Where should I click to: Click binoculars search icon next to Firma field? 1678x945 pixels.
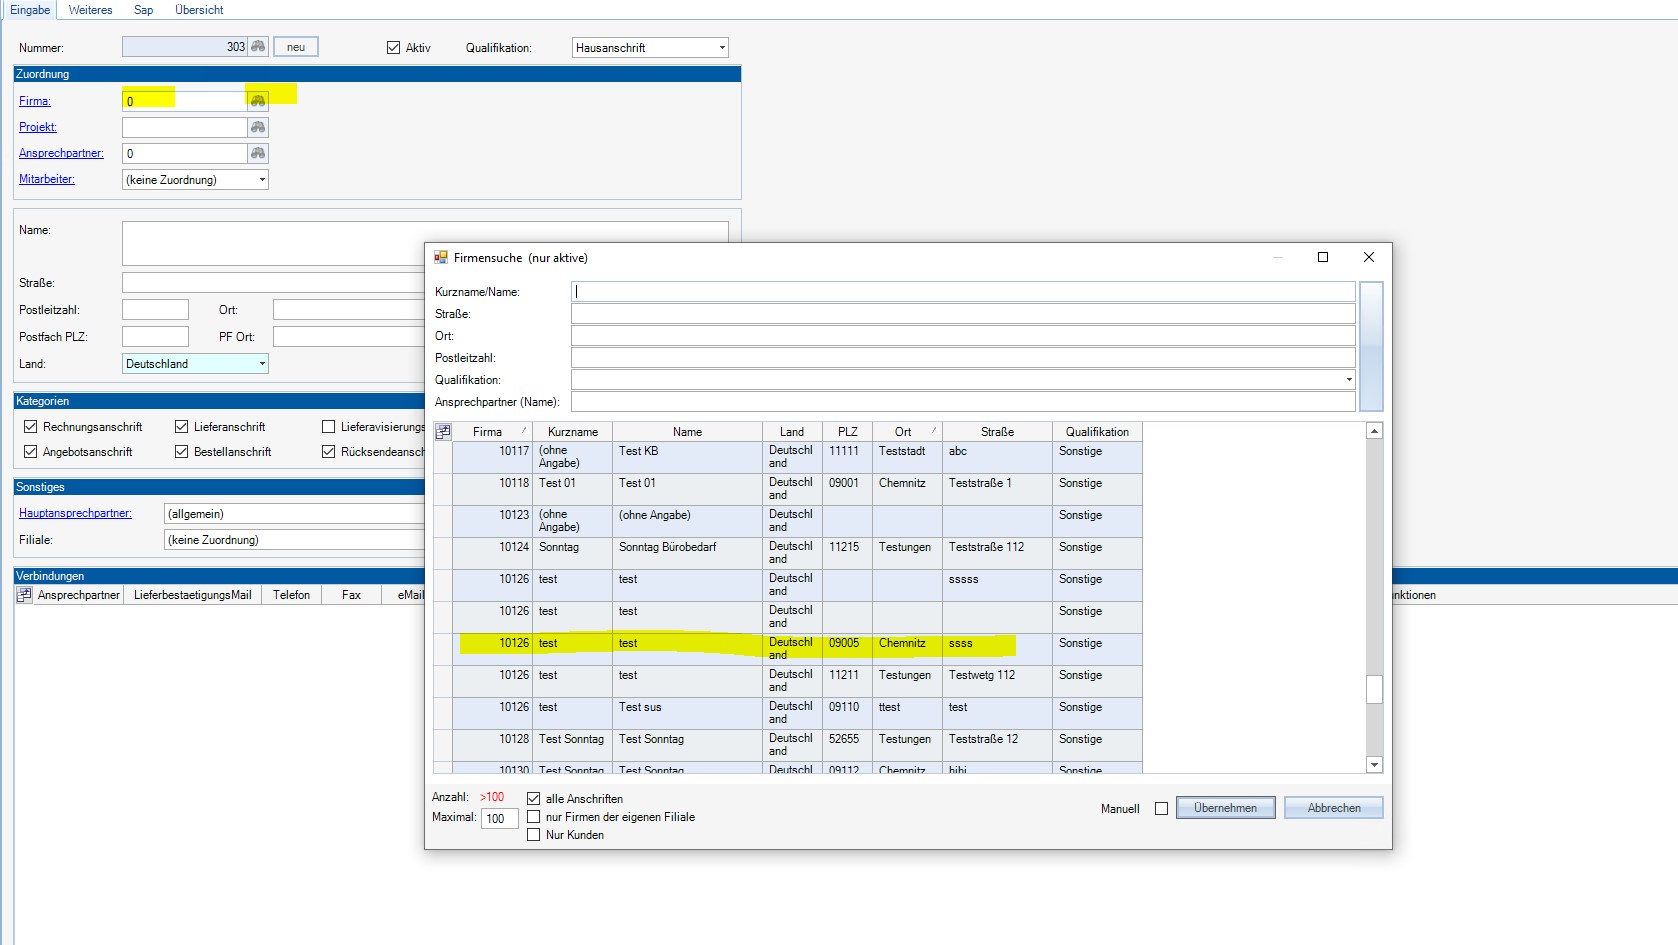pos(258,101)
